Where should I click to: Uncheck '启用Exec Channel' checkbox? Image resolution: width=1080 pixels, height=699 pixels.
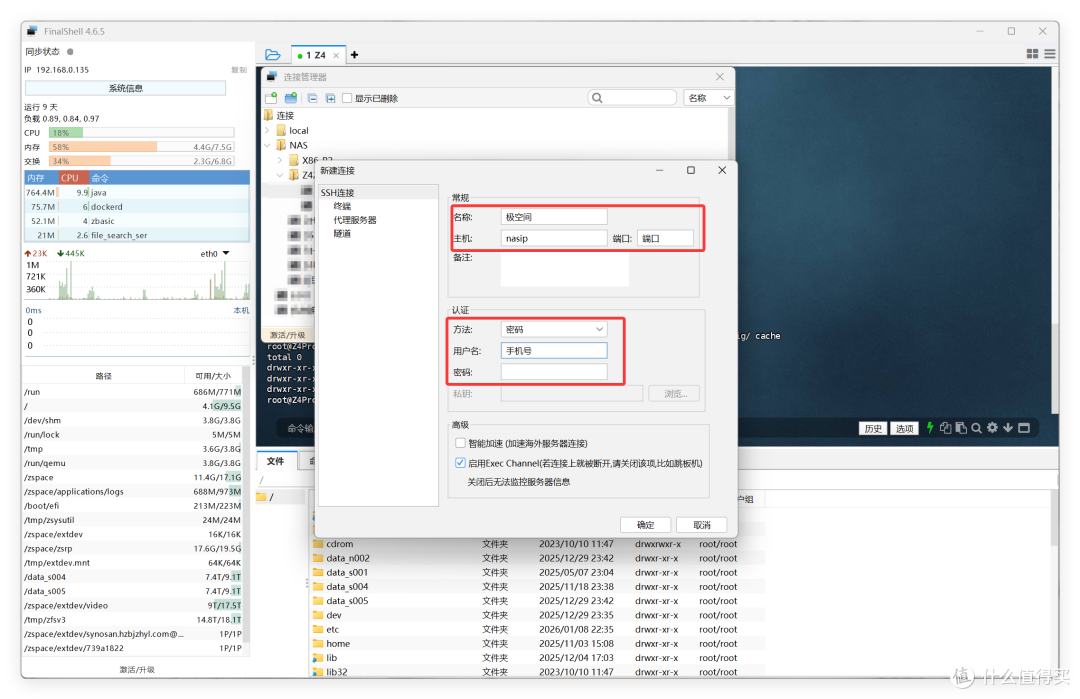pyautogui.click(x=460, y=463)
